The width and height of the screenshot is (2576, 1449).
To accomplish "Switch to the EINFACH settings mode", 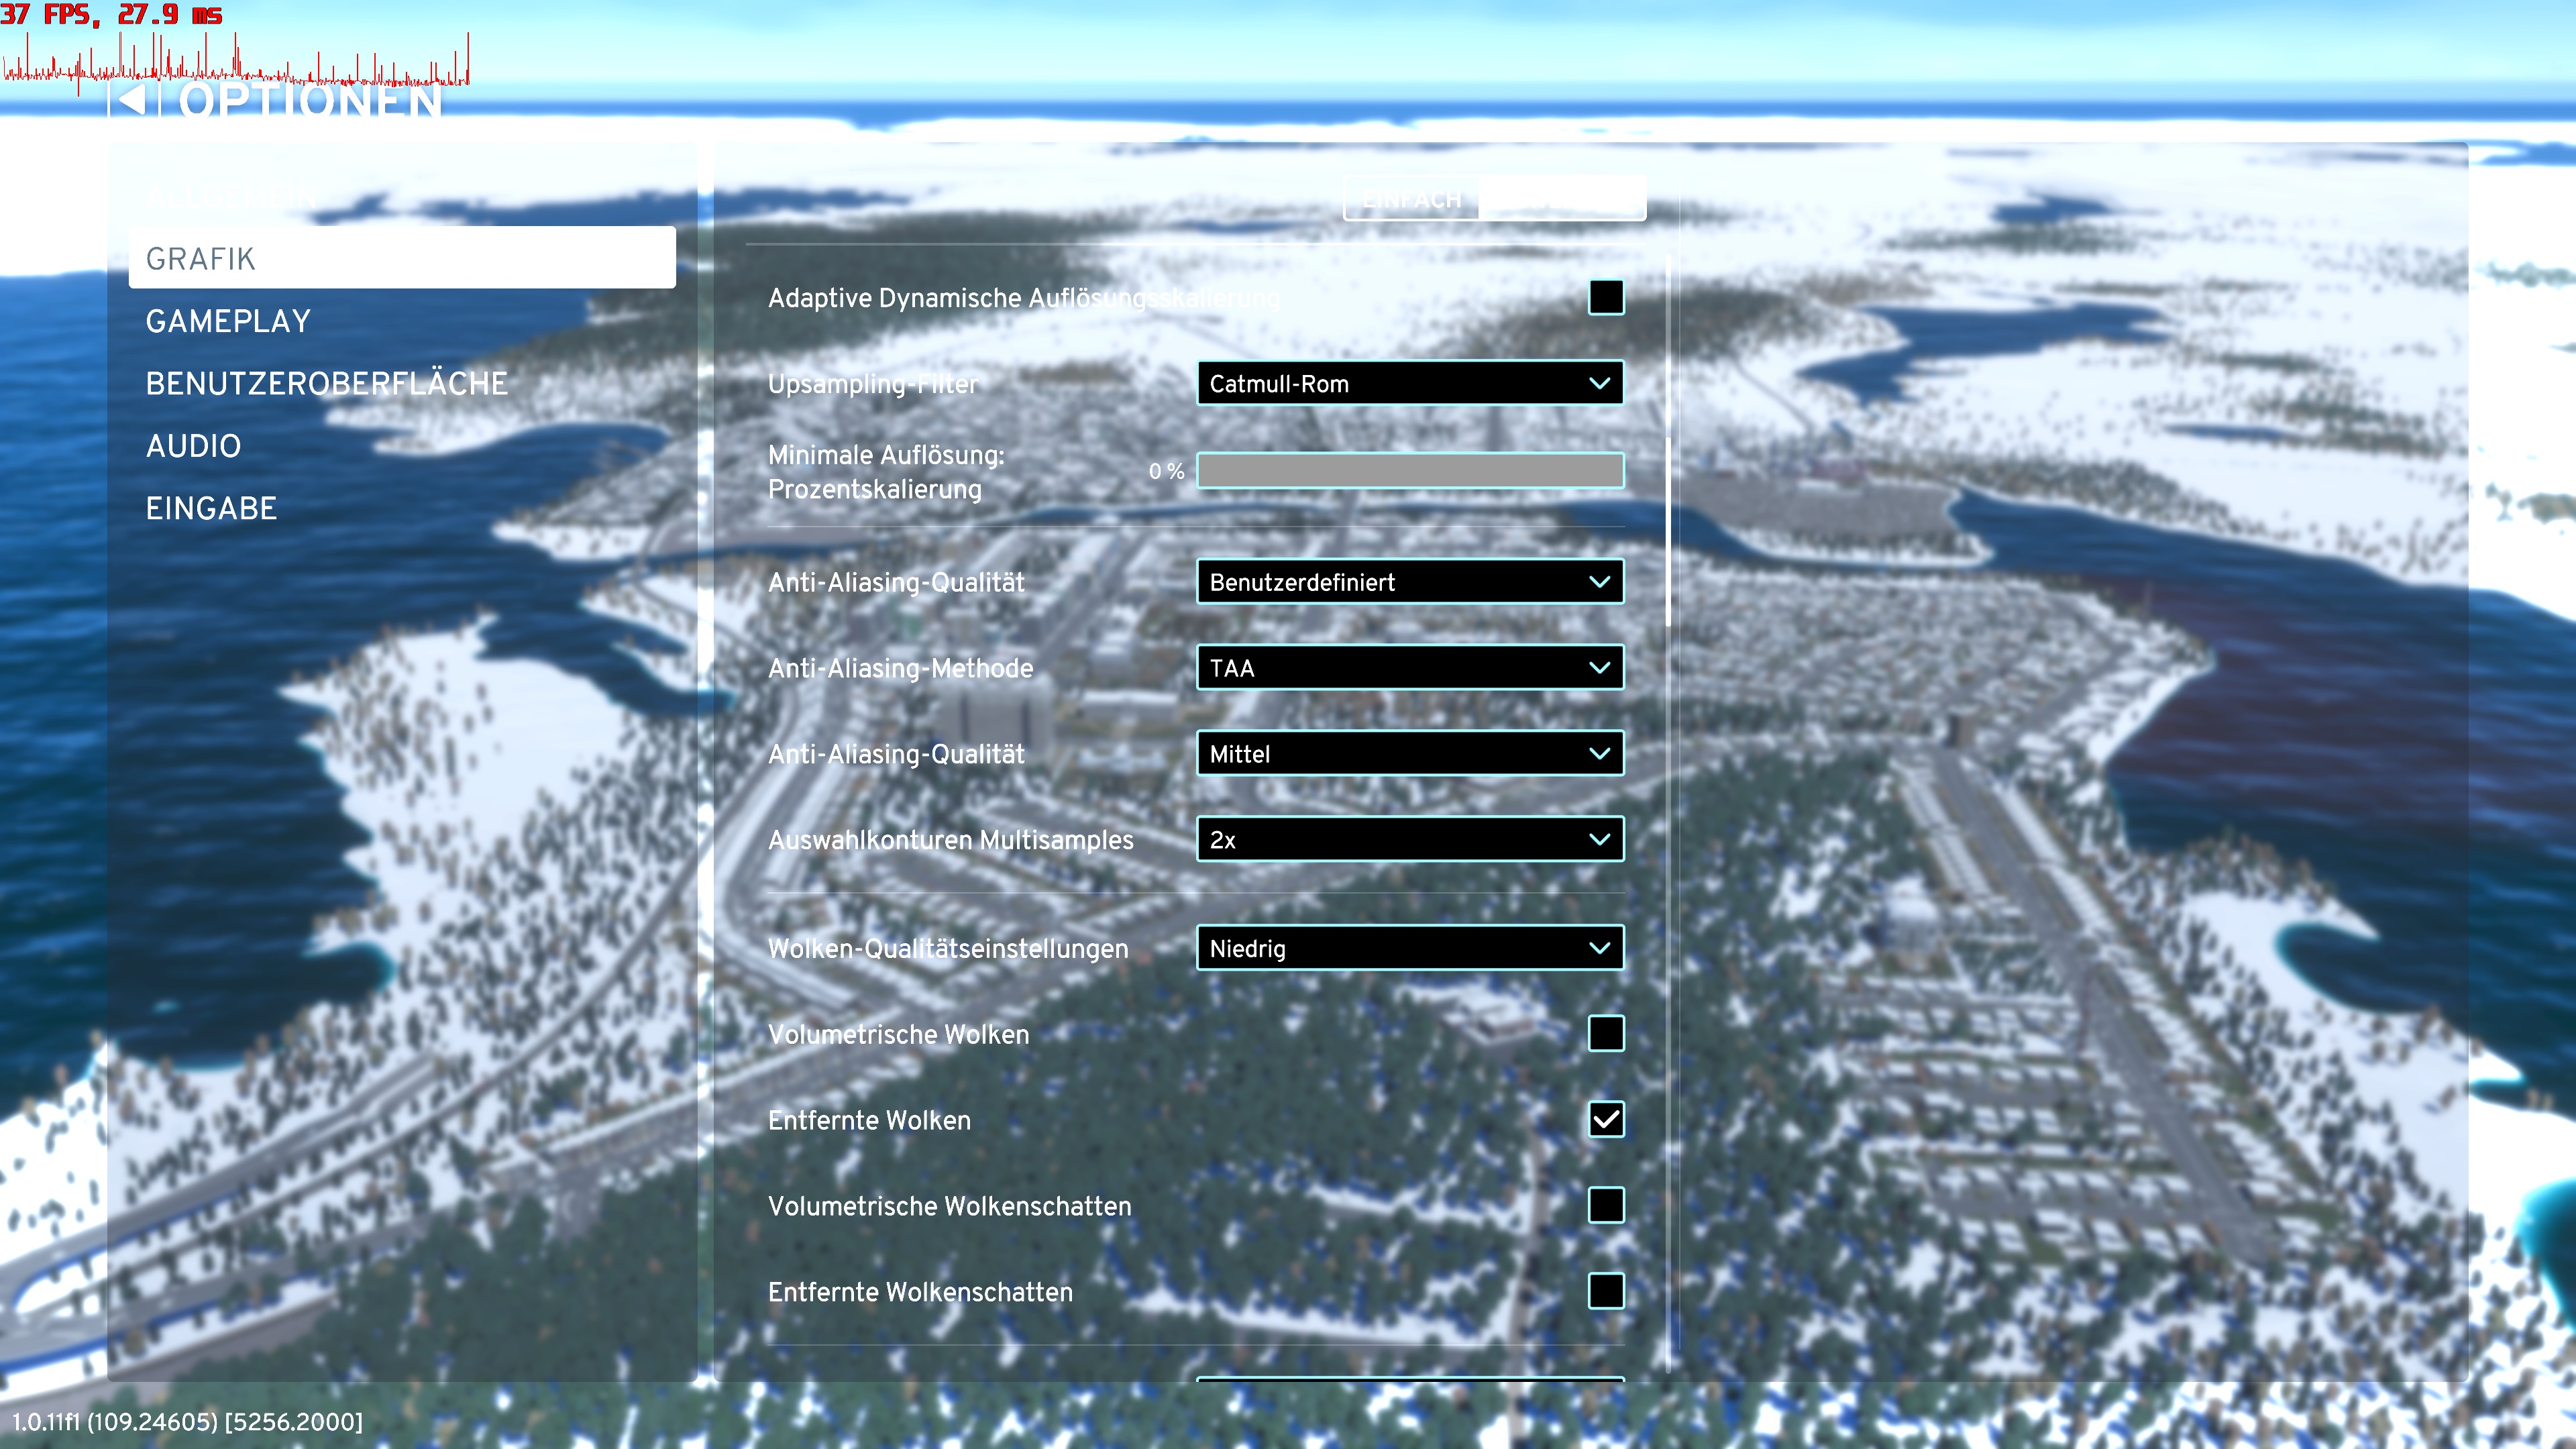I will 1411,199.
